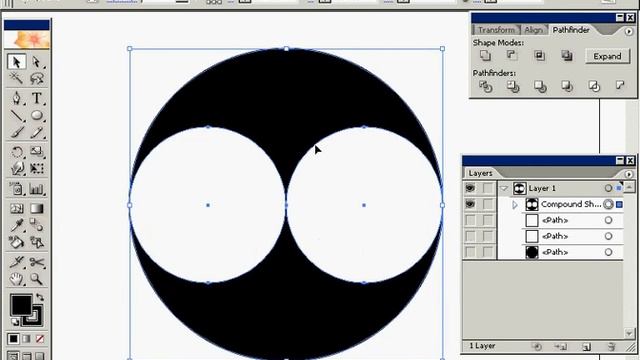Select the Symbol Sprayer tool

[16, 189]
